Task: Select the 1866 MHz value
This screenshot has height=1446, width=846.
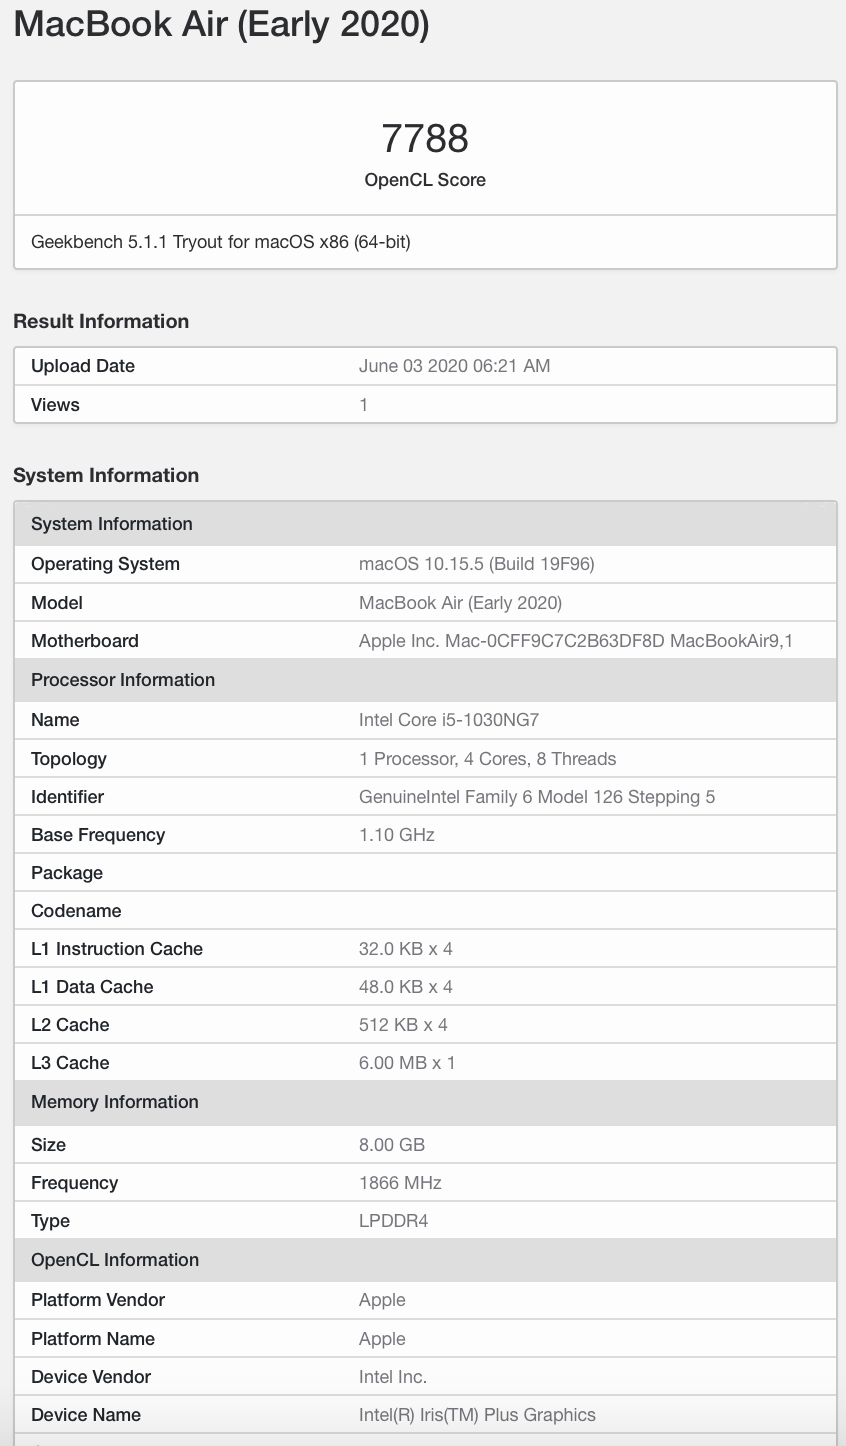Action: pos(400,1183)
